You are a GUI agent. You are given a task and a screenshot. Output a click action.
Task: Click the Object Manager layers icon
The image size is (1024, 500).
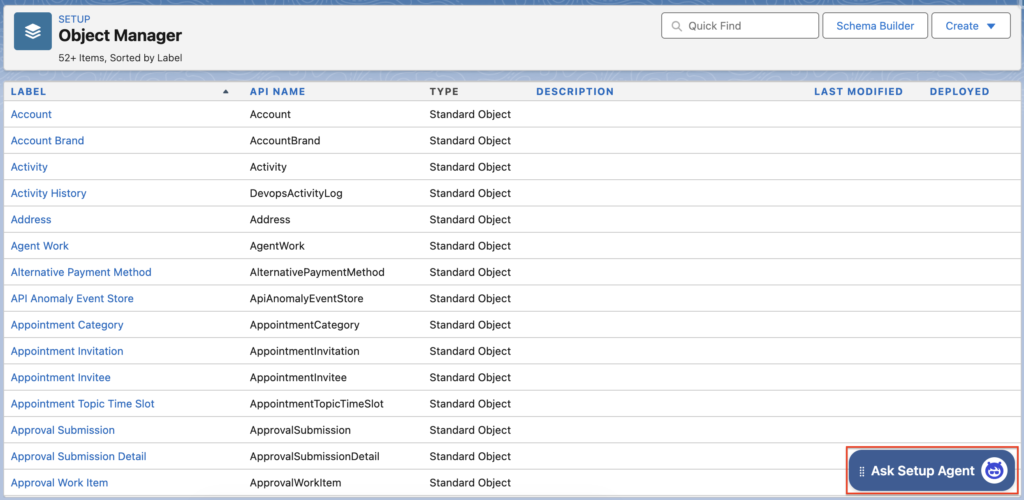tap(33, 31)
